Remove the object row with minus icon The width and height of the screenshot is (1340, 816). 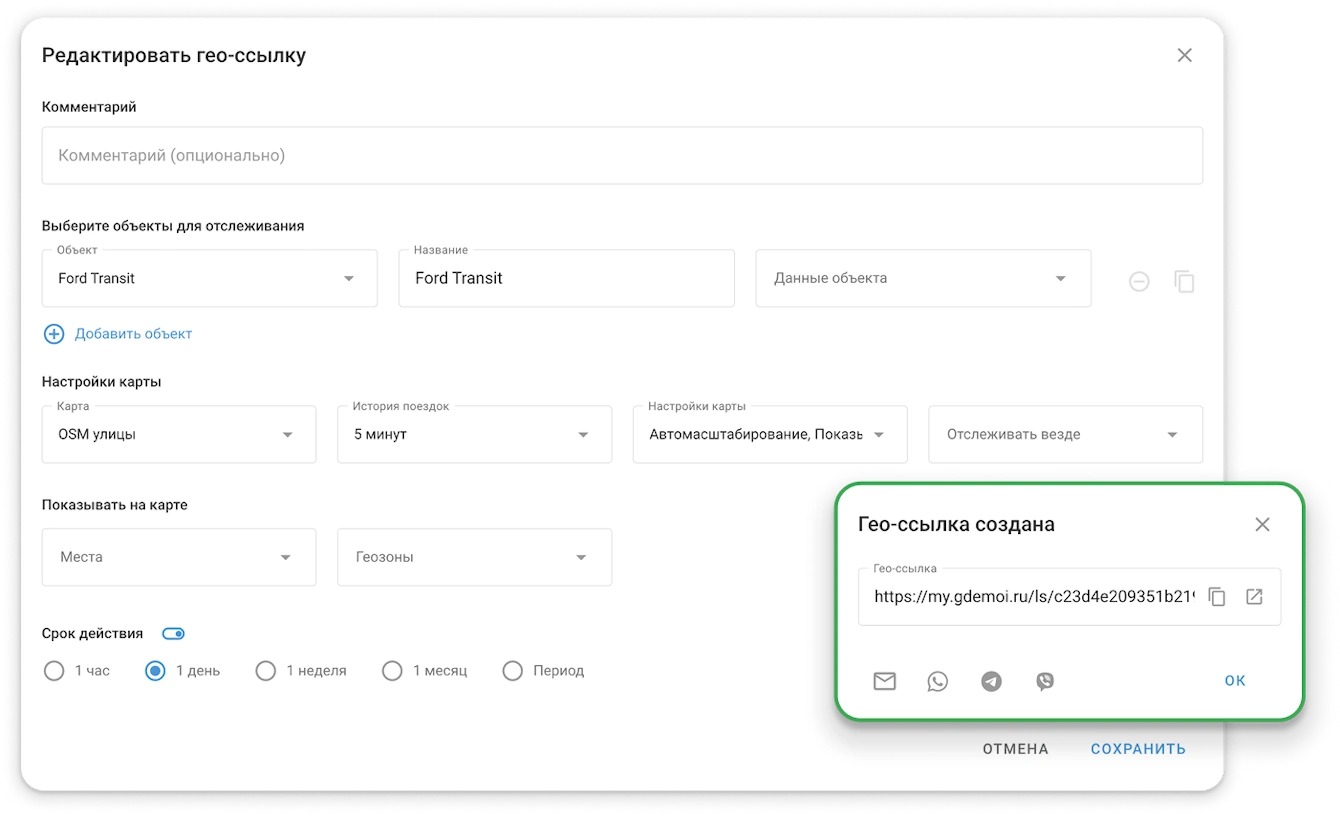point(1139,282)
